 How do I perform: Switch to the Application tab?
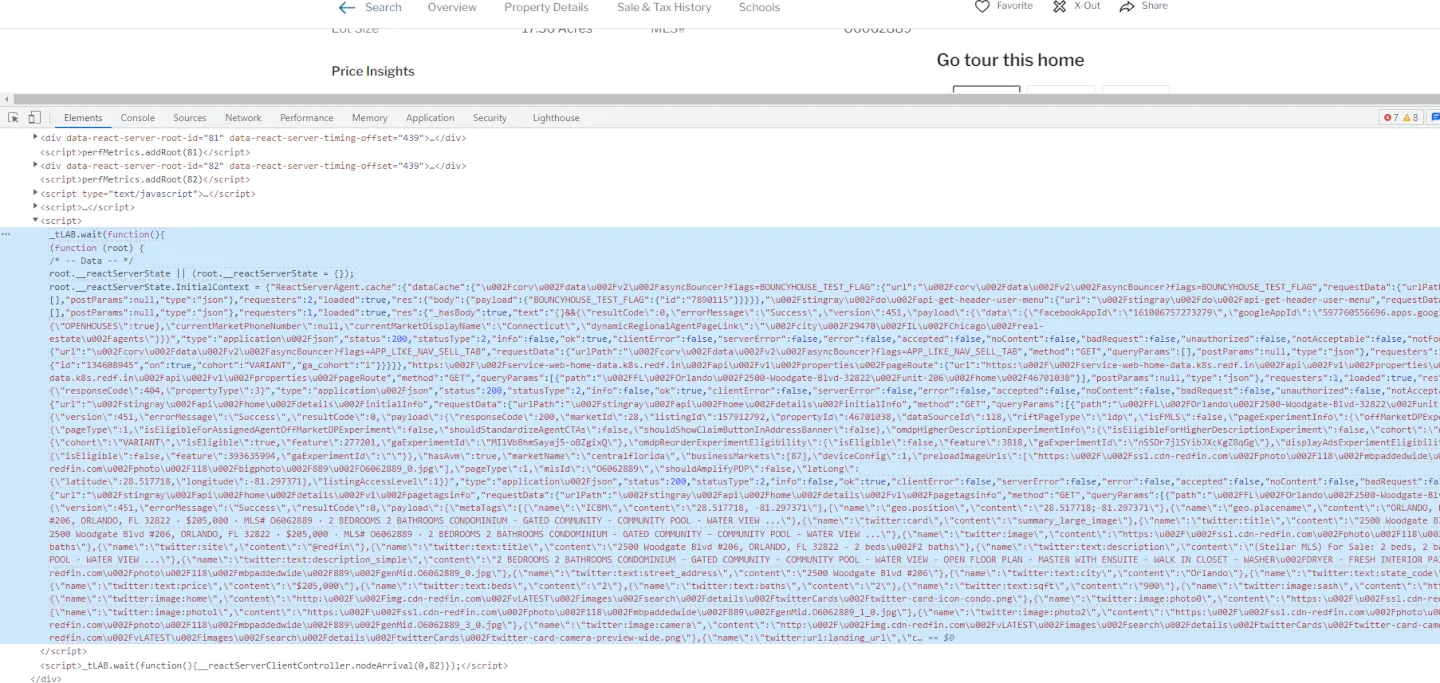click(430, 118)
